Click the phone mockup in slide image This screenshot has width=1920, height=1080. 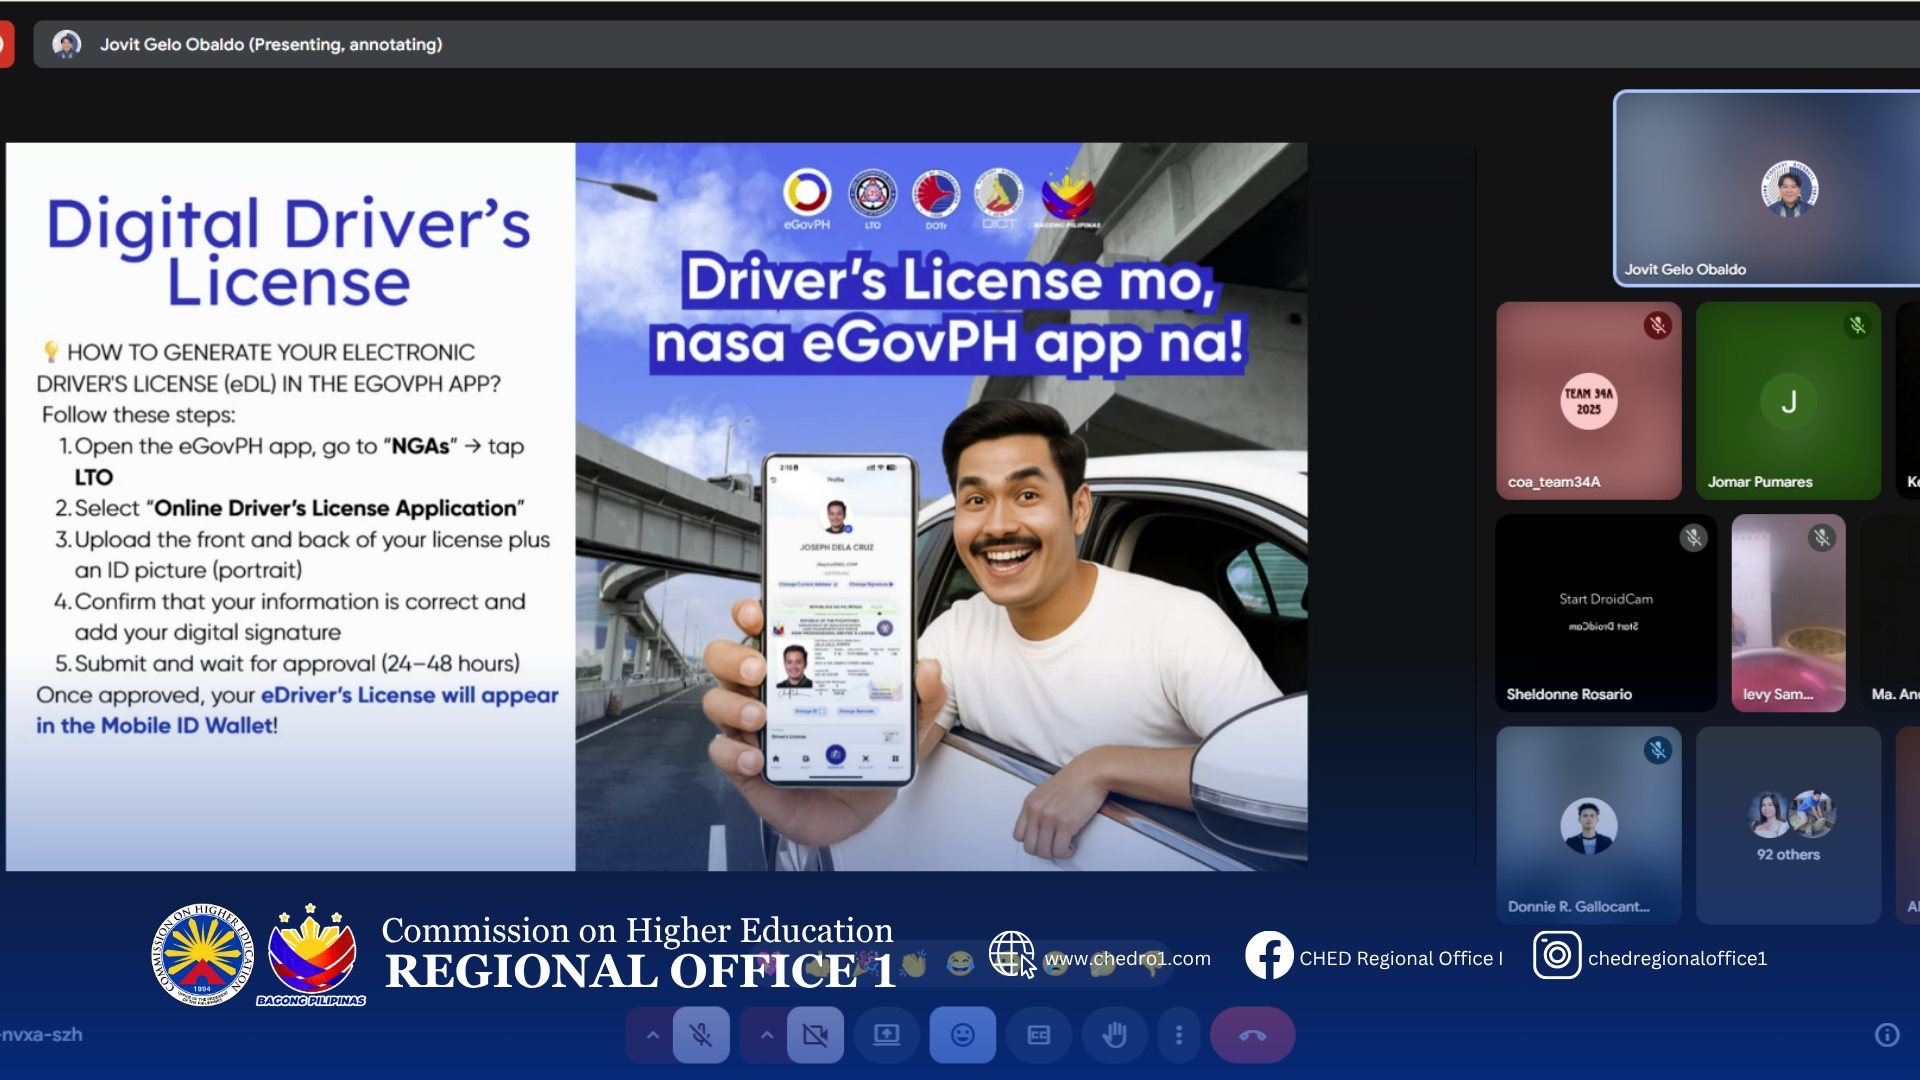coord(838,620)
